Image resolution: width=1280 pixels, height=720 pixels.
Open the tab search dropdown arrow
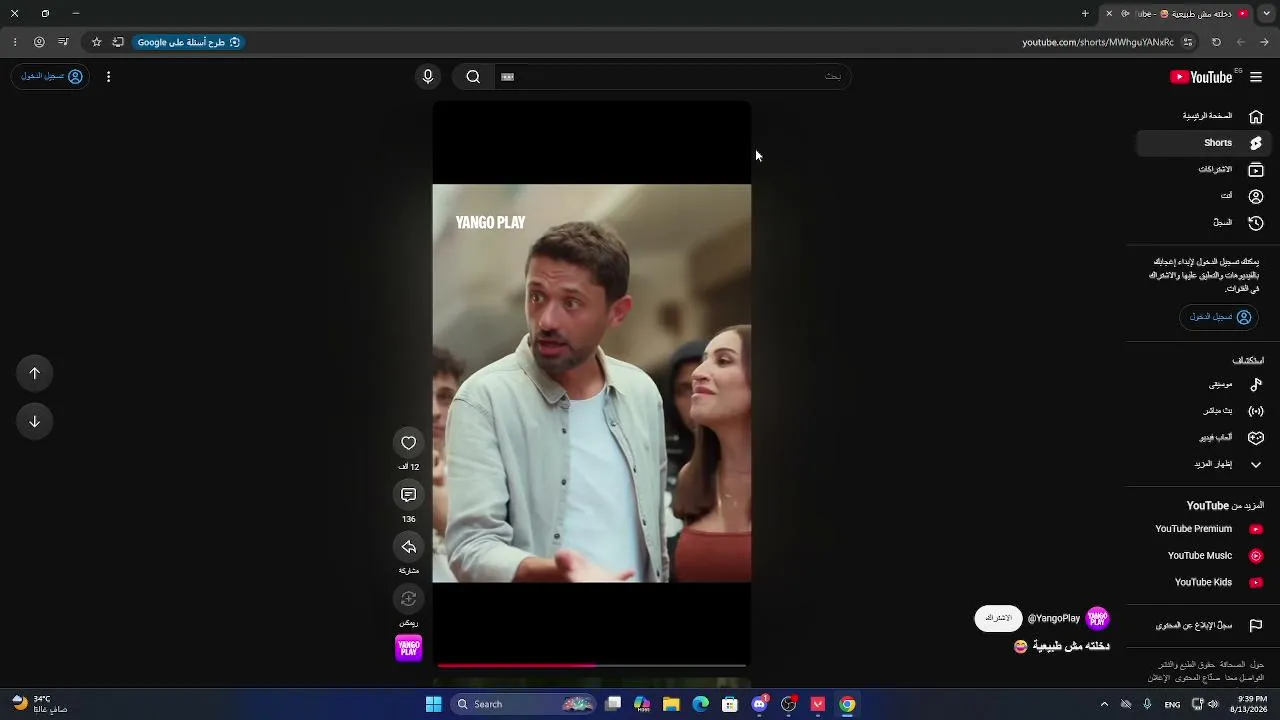pyautogui.click(x=1265, y=14)
